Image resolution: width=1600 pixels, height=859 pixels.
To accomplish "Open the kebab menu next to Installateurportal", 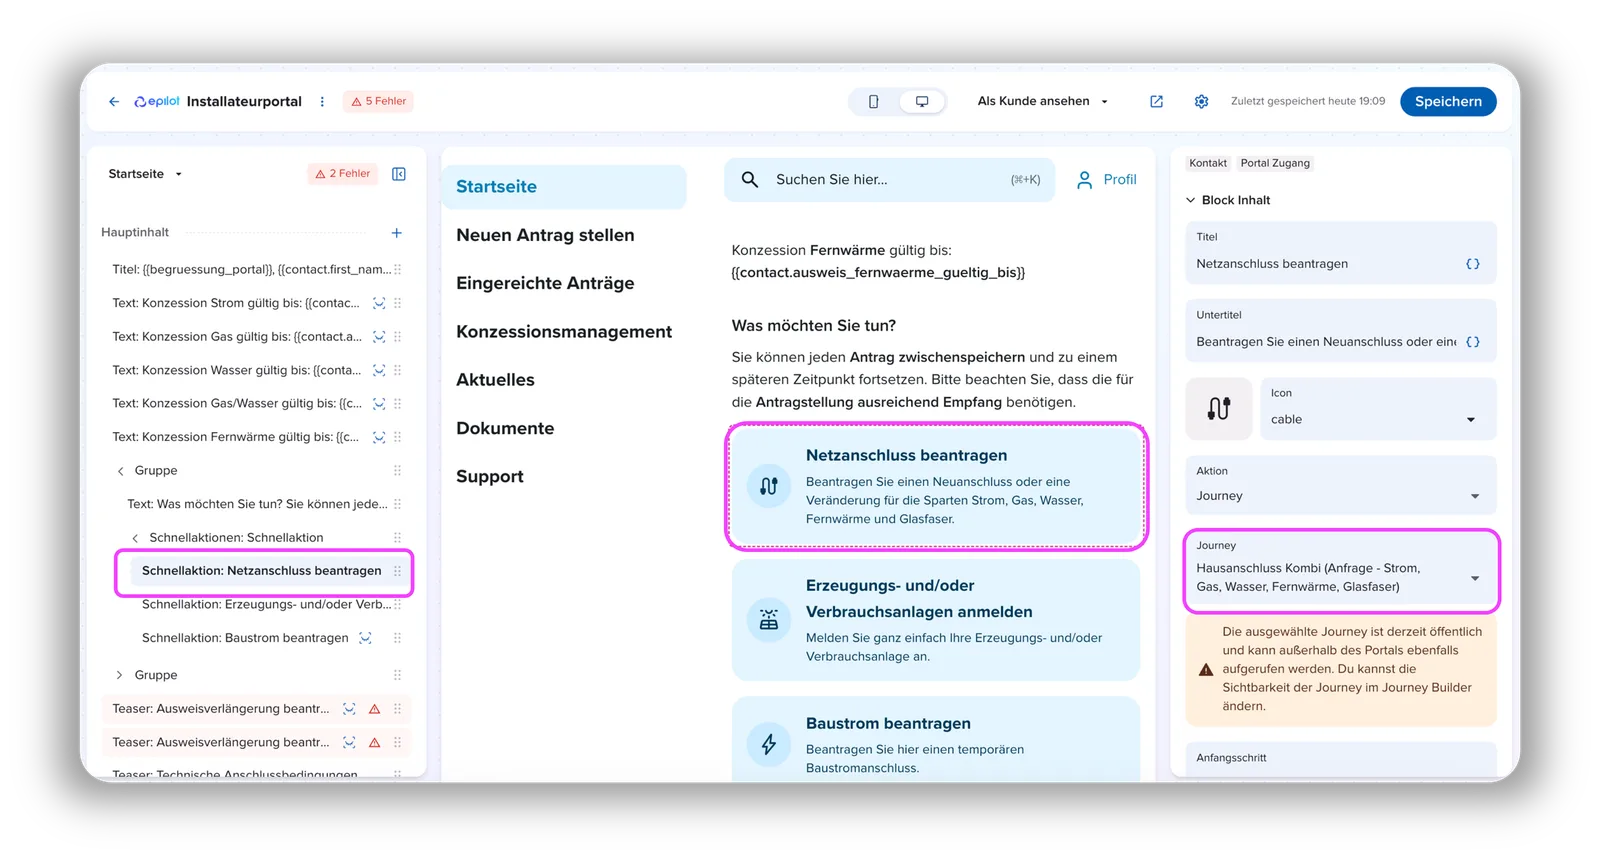I will coord(322,102).
